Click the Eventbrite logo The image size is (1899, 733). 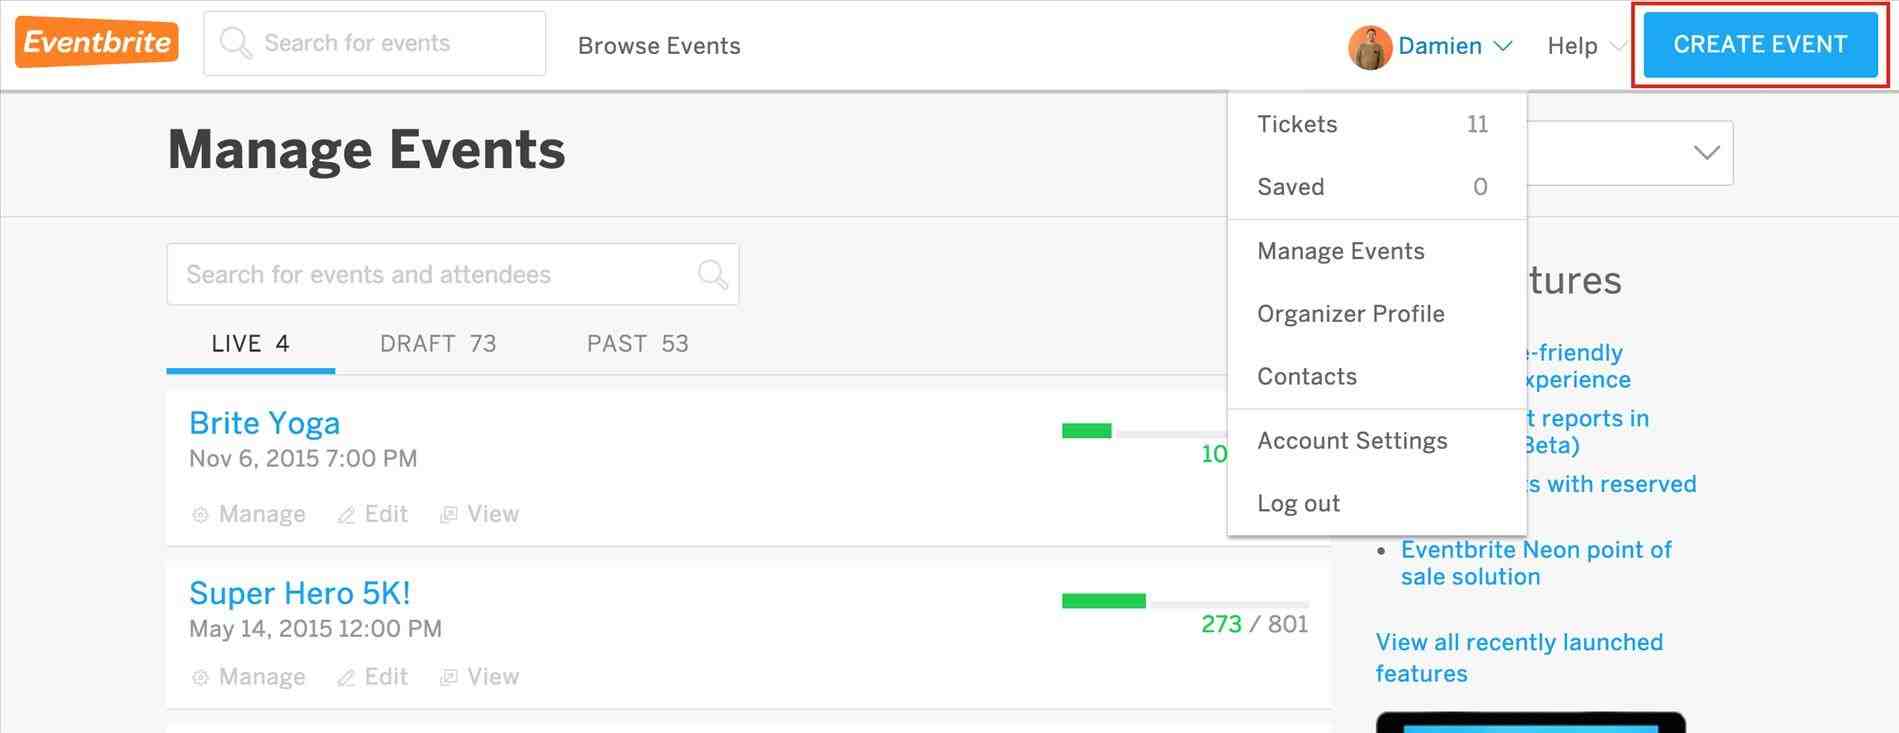97,42
